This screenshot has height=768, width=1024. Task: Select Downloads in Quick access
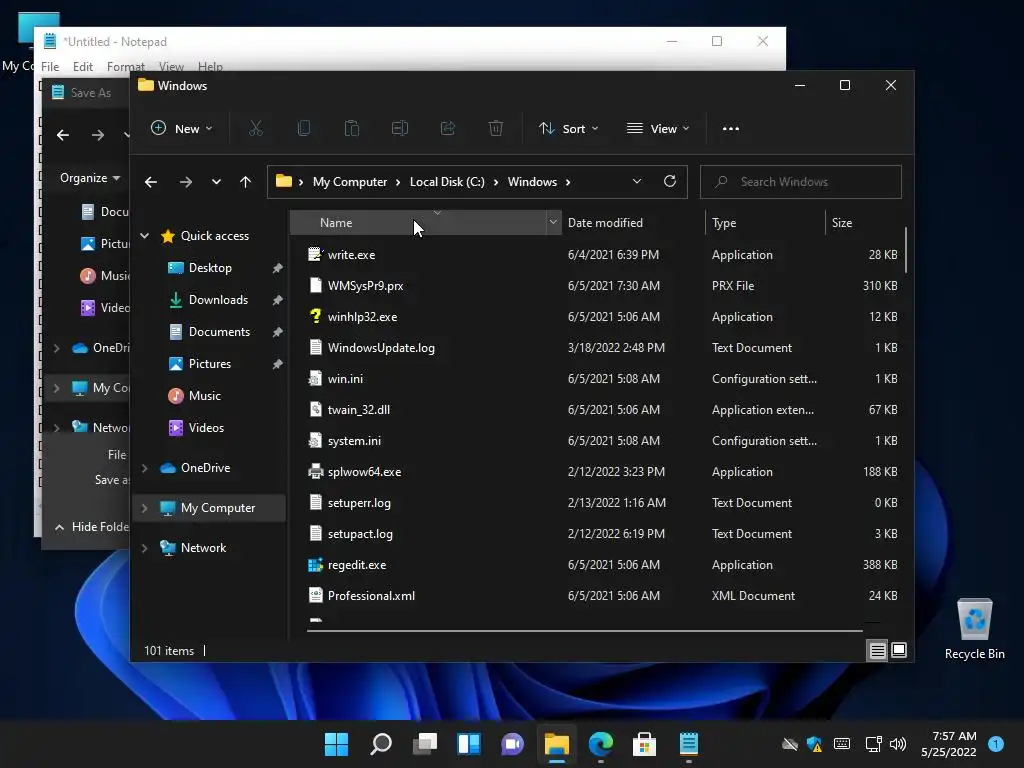218,300
